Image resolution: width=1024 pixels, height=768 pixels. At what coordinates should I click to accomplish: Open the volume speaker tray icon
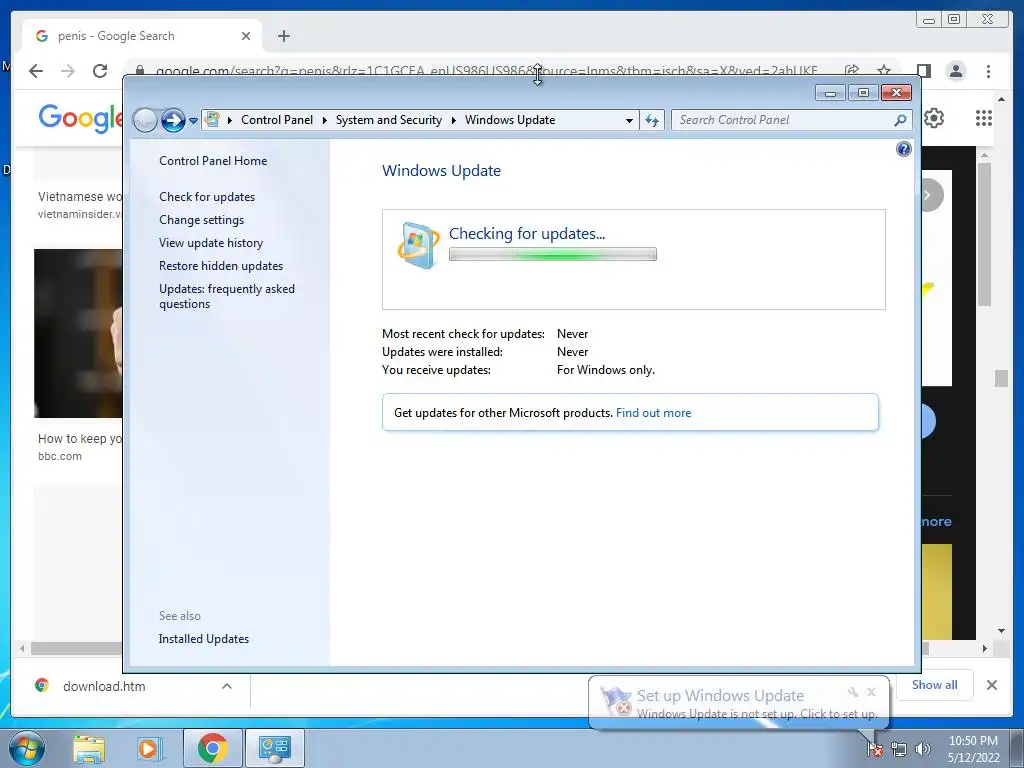923,750
